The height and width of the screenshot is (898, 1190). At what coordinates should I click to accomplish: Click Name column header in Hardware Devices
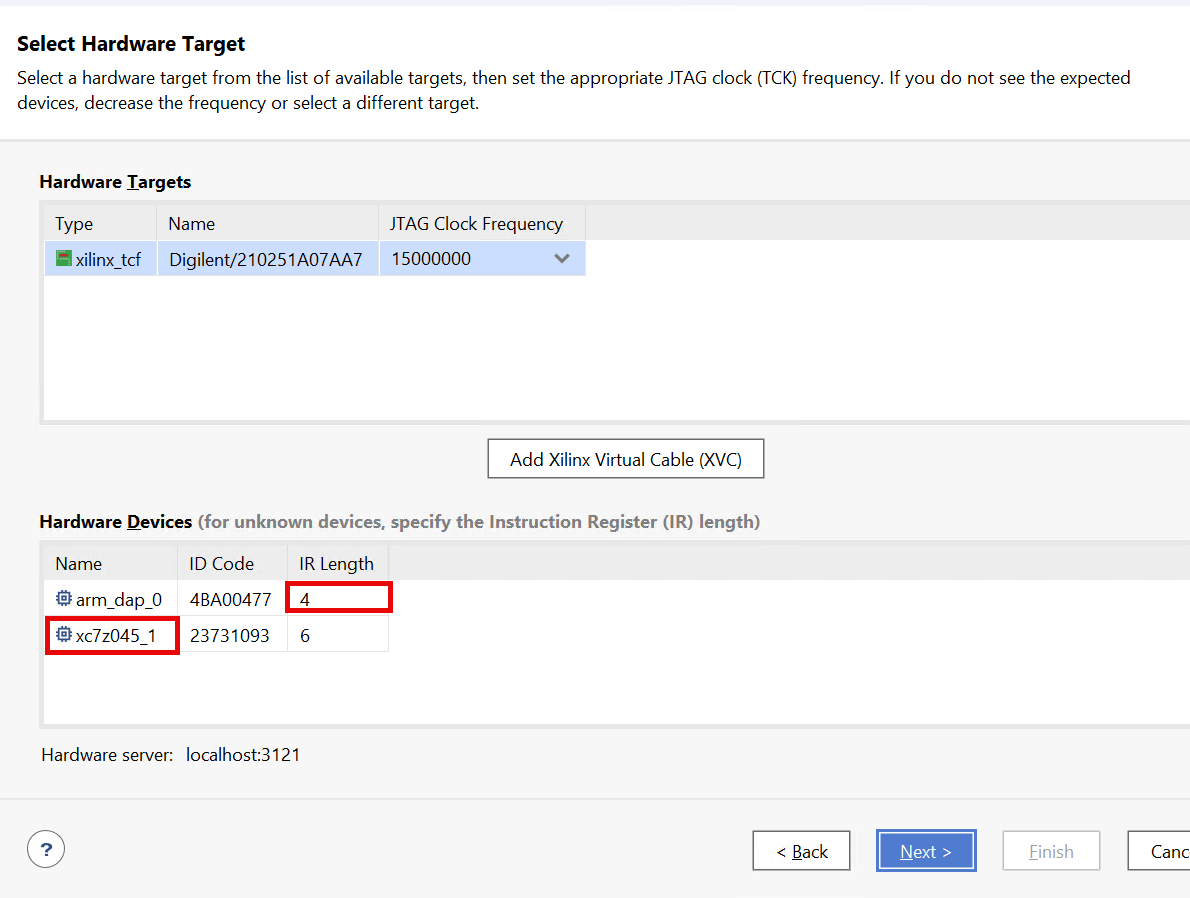tap(109, 563)
